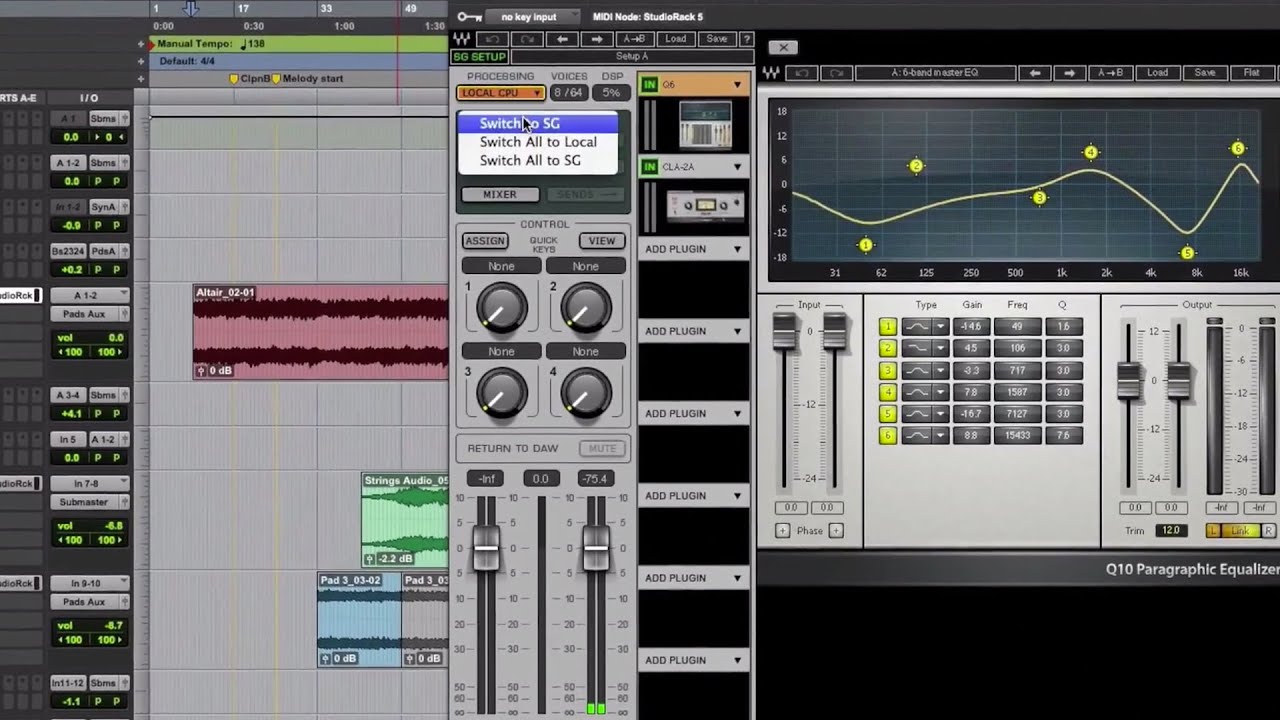The height and width of the screenshot is (720, 1280).
Task: Click left Input fader of Q10
Action: [x=785, y=332]
